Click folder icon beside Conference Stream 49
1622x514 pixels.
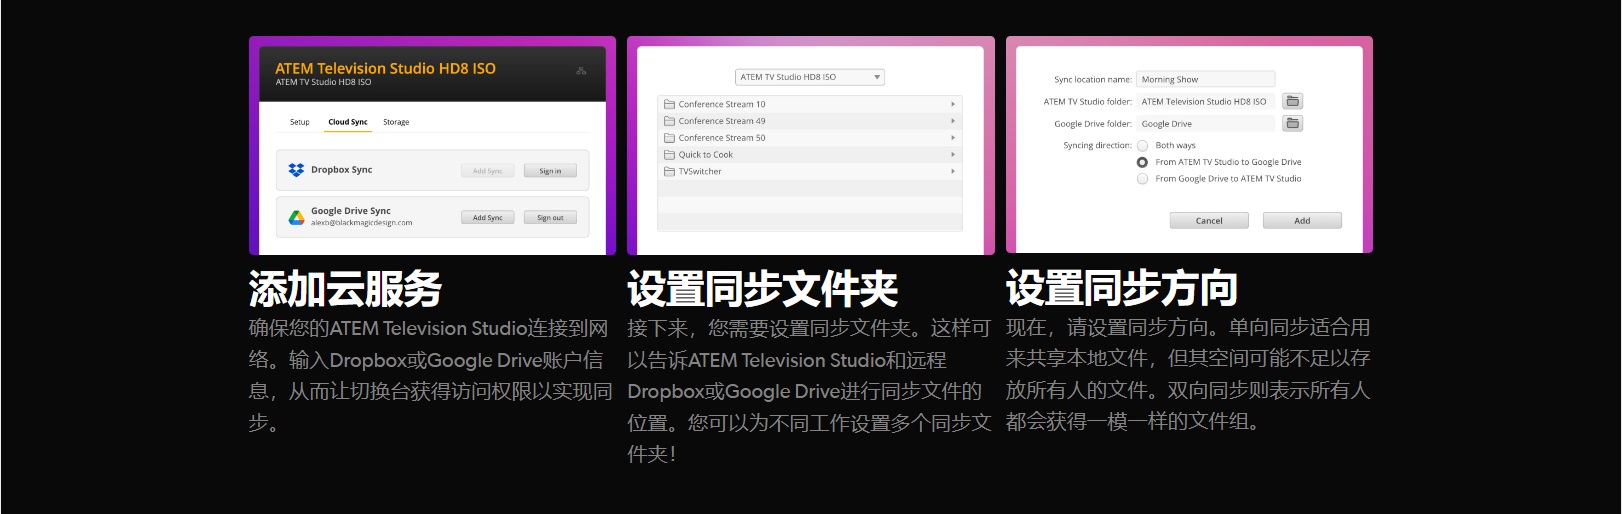click(x=669, y=121)
